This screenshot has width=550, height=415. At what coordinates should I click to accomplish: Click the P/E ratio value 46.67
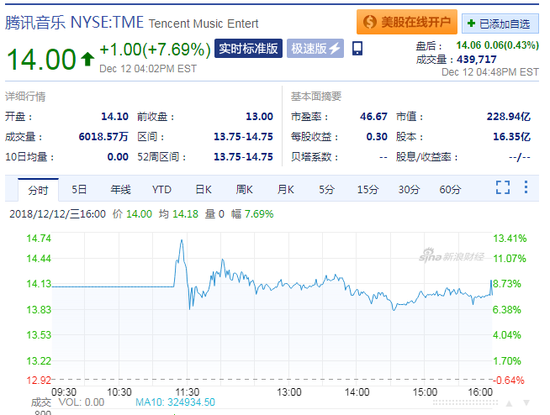click(x=374, y=116)
